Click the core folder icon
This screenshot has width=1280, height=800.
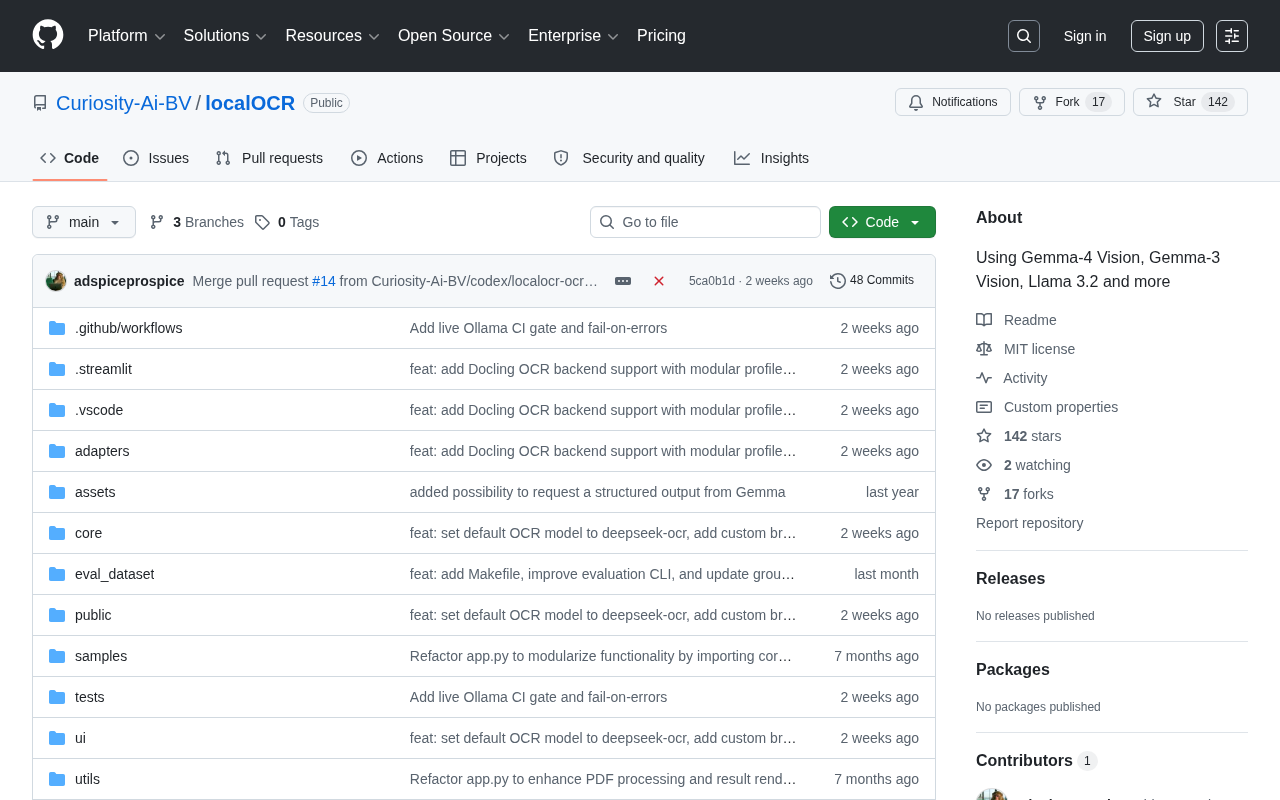pos(57,533)
